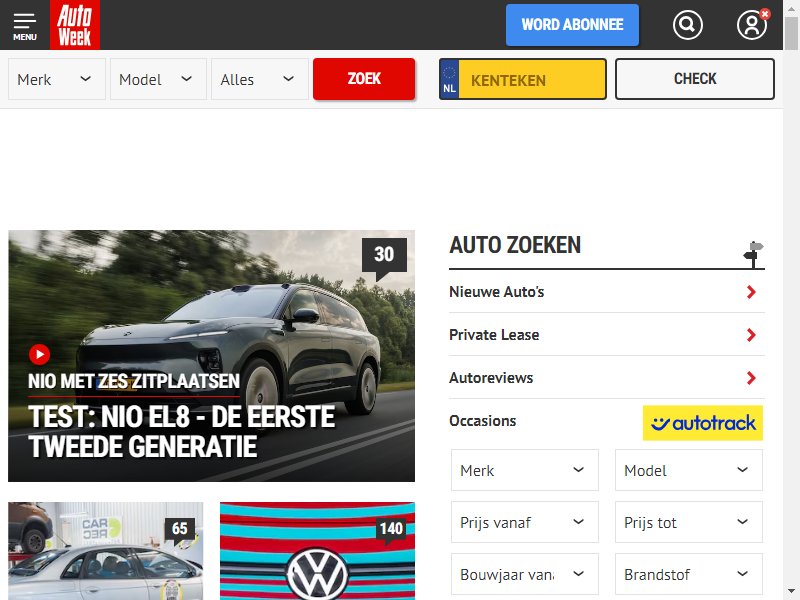The image size is (800, 600).
Task: Open the Bouwjaar vanaf dropdown
Action: [524, 574]
